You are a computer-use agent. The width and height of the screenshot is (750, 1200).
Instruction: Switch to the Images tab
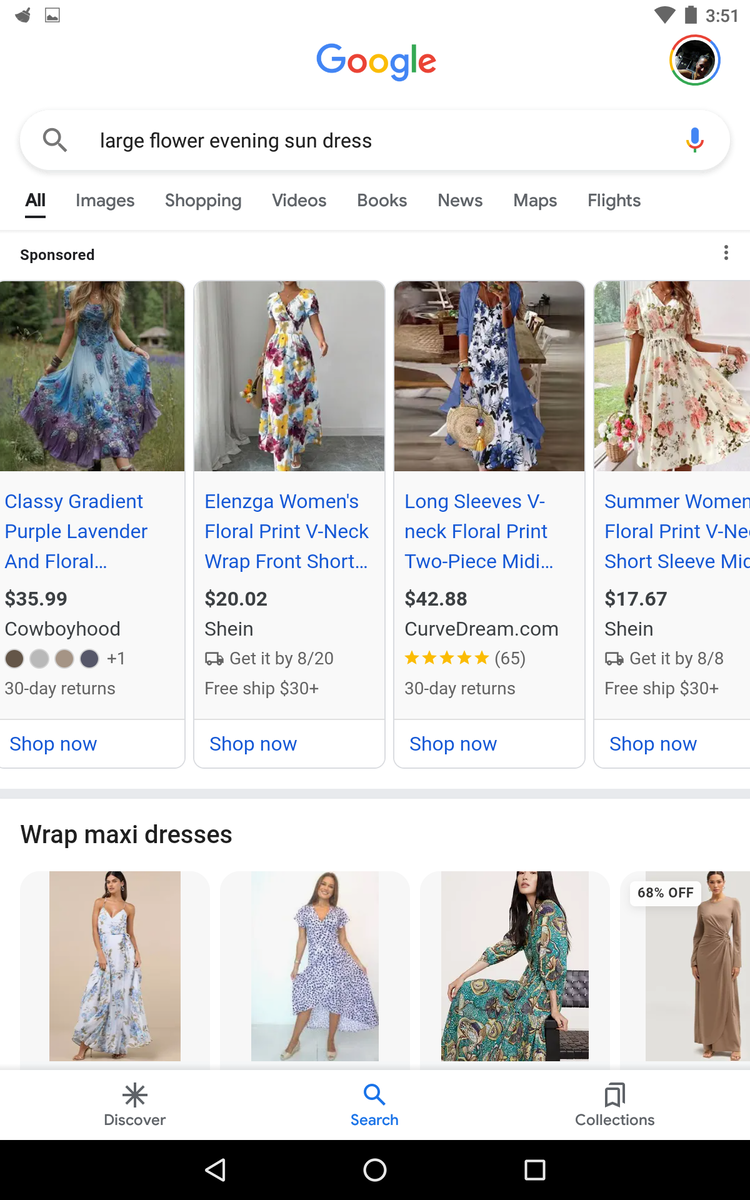[105, 201]
